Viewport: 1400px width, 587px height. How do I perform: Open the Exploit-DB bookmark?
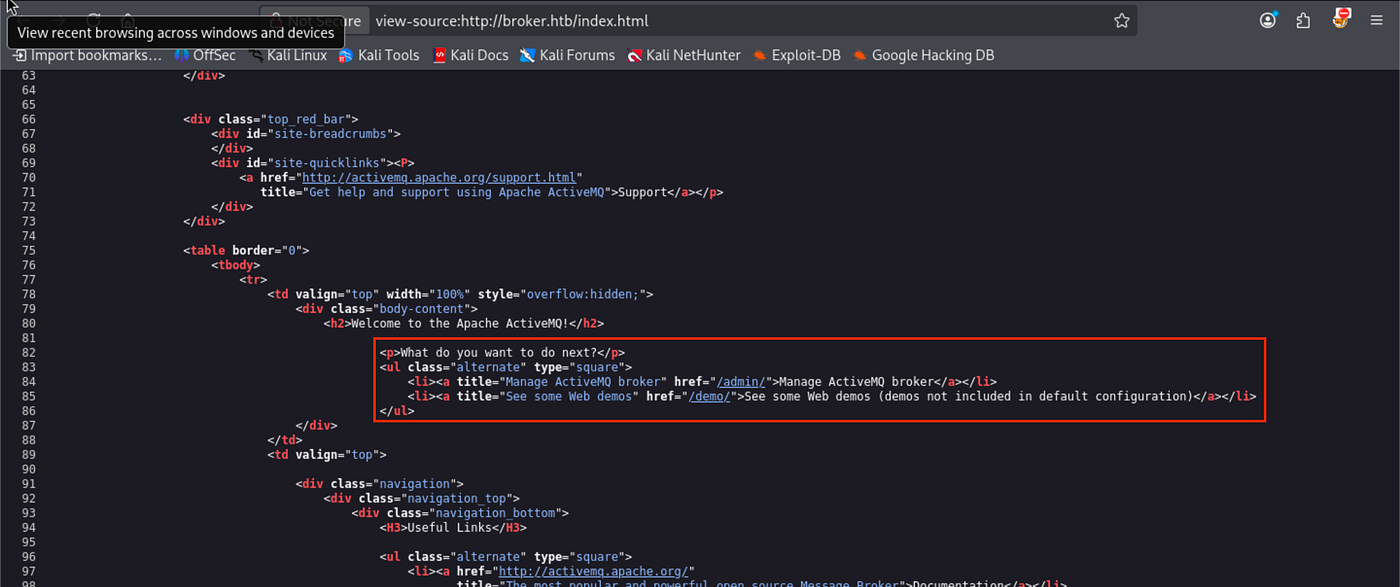(x=797, y=55)
